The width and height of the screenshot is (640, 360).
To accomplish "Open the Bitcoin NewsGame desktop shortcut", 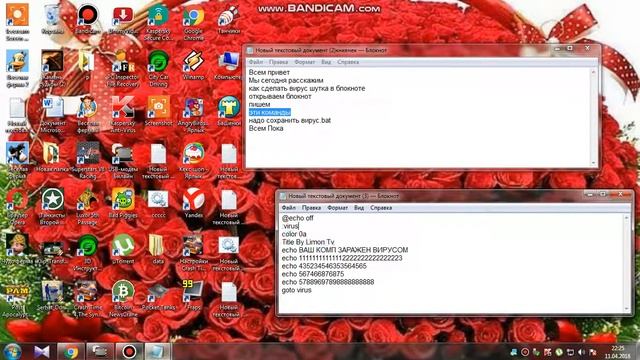I will coord(123,299).
